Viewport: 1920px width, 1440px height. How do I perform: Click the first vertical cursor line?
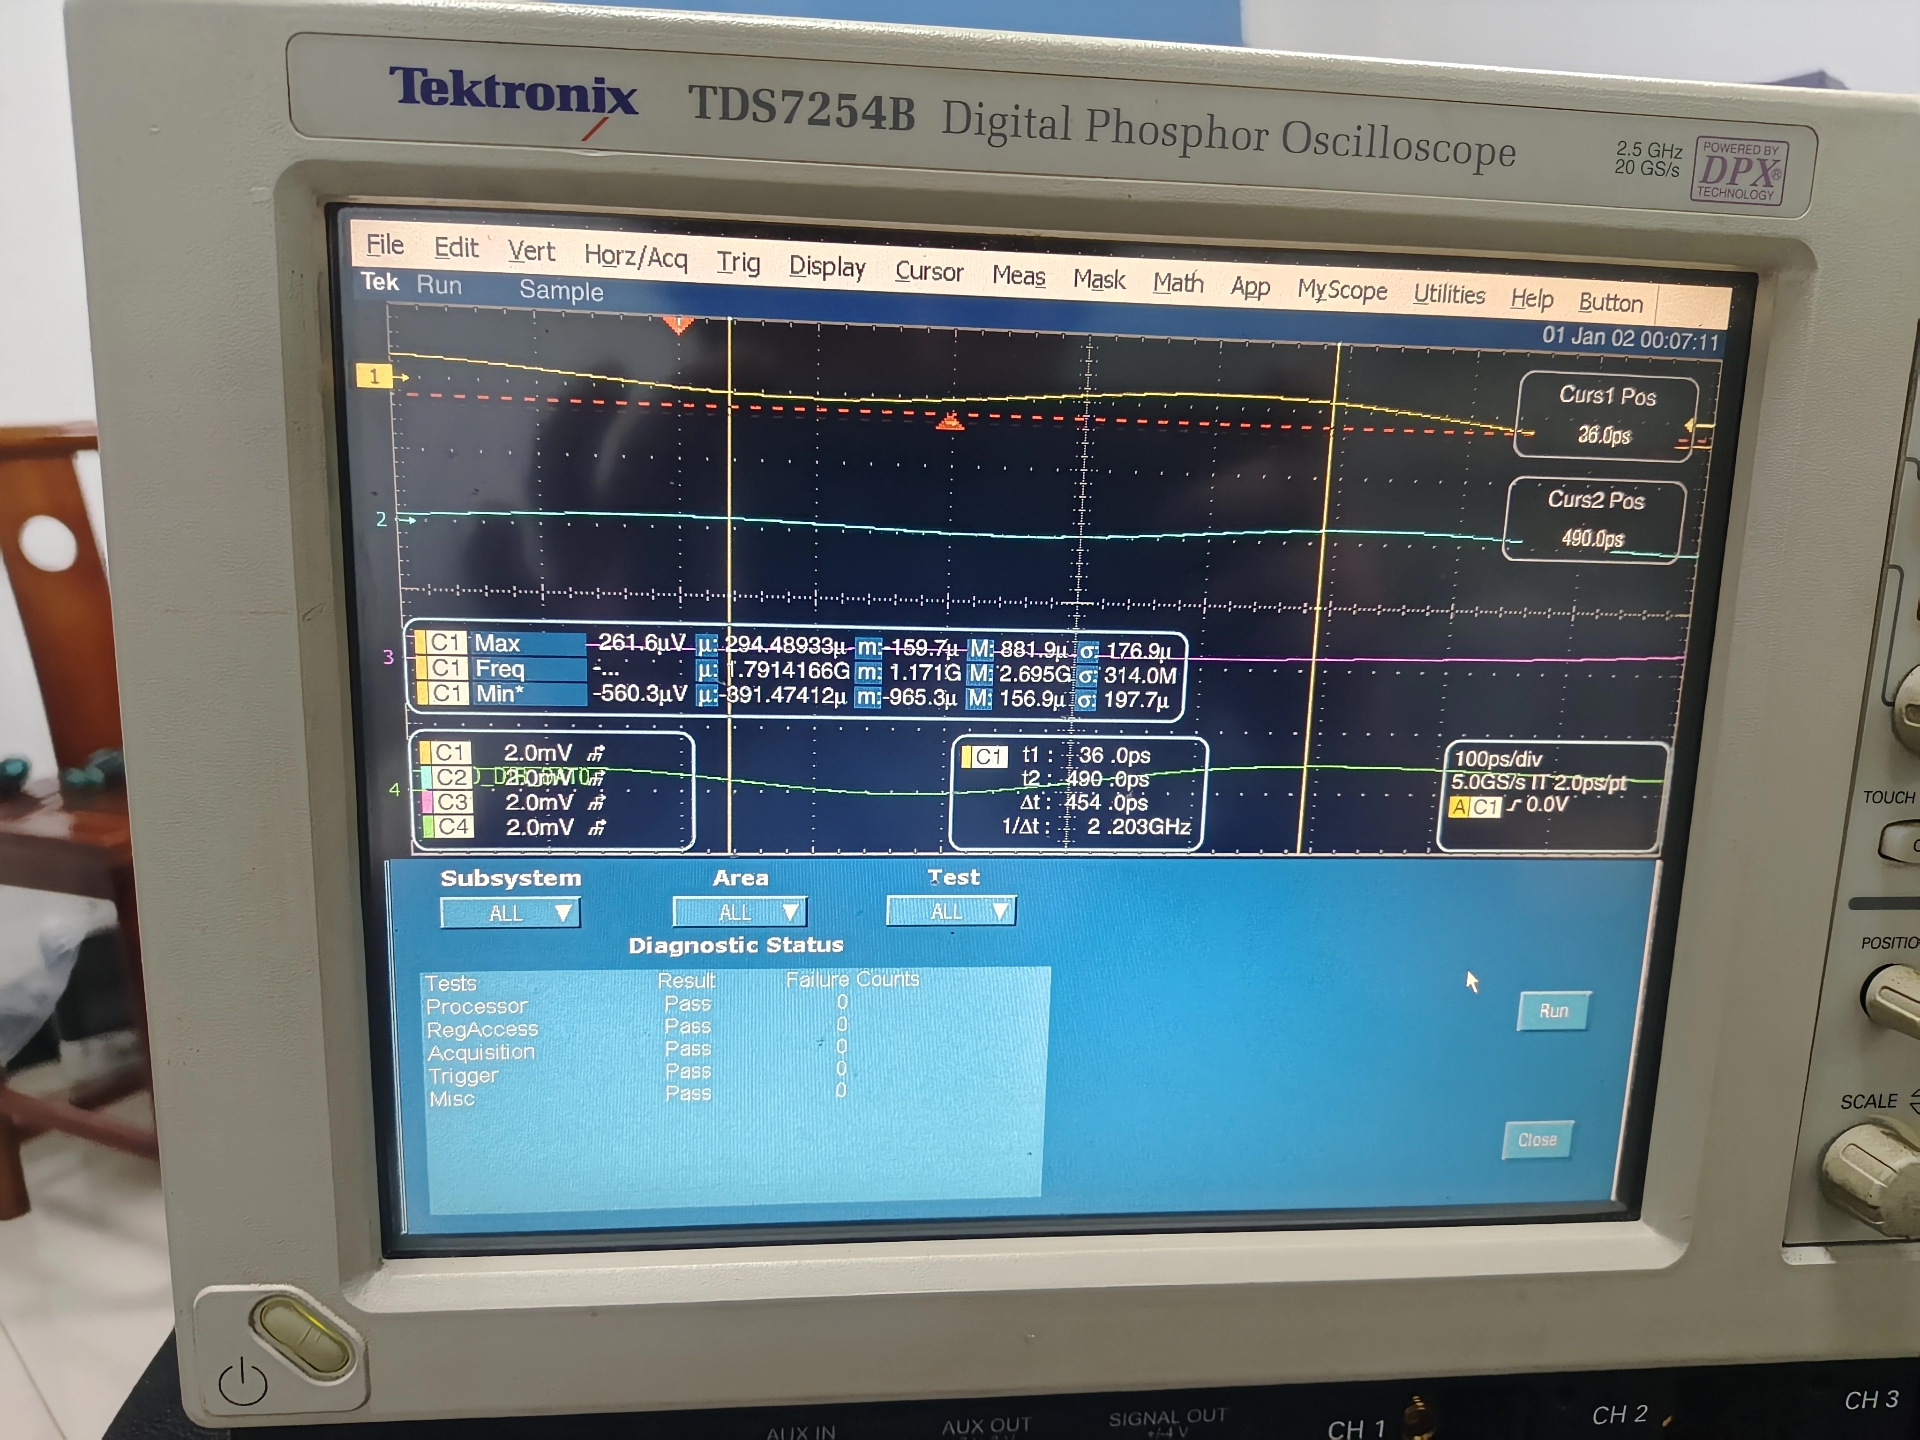click(x=730, y=585)
